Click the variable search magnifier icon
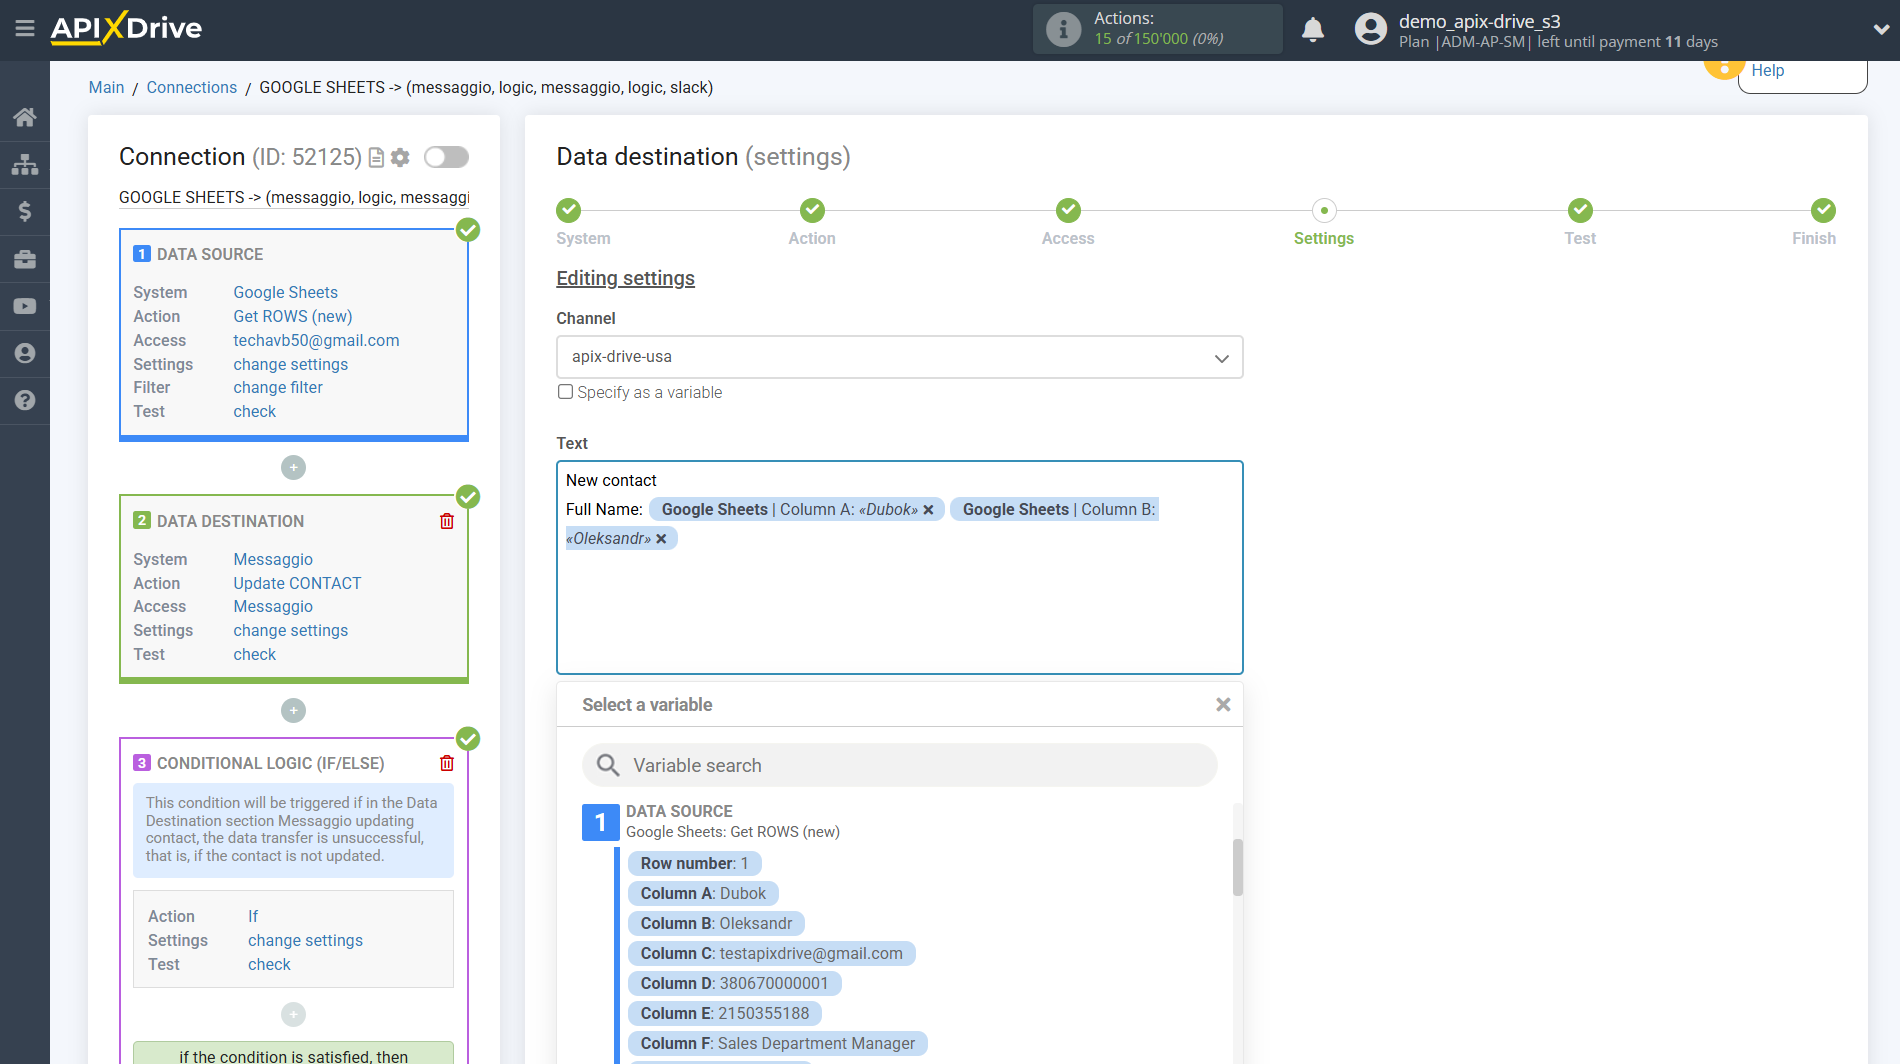 (x=608, y=765)
